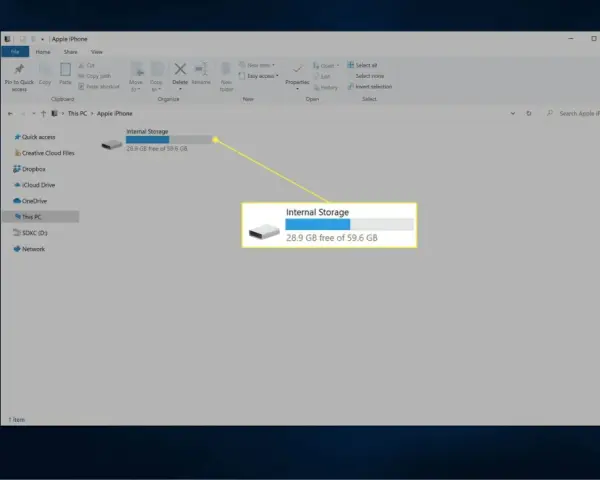The image size is (600, 480).
Task: Open Customize Quick Access Toolbar dropdown
Action: click(42, 39)
